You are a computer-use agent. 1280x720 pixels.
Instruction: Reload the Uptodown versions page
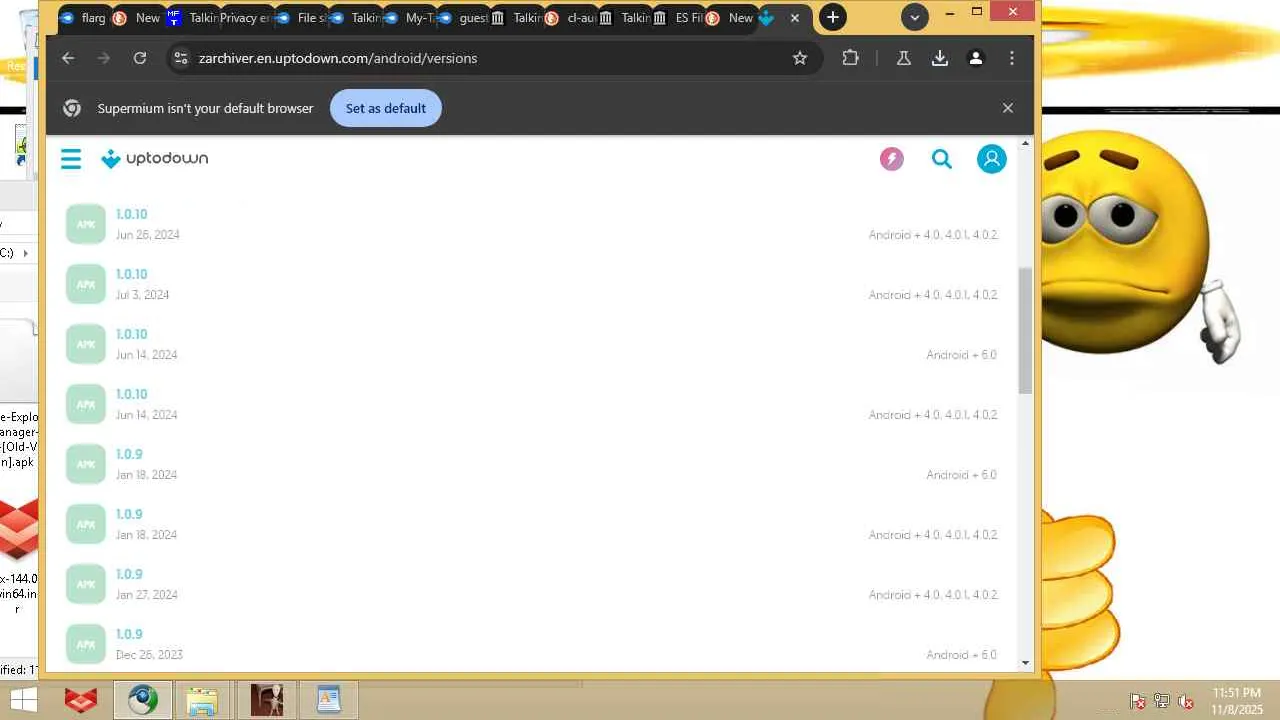pos(140,58)
